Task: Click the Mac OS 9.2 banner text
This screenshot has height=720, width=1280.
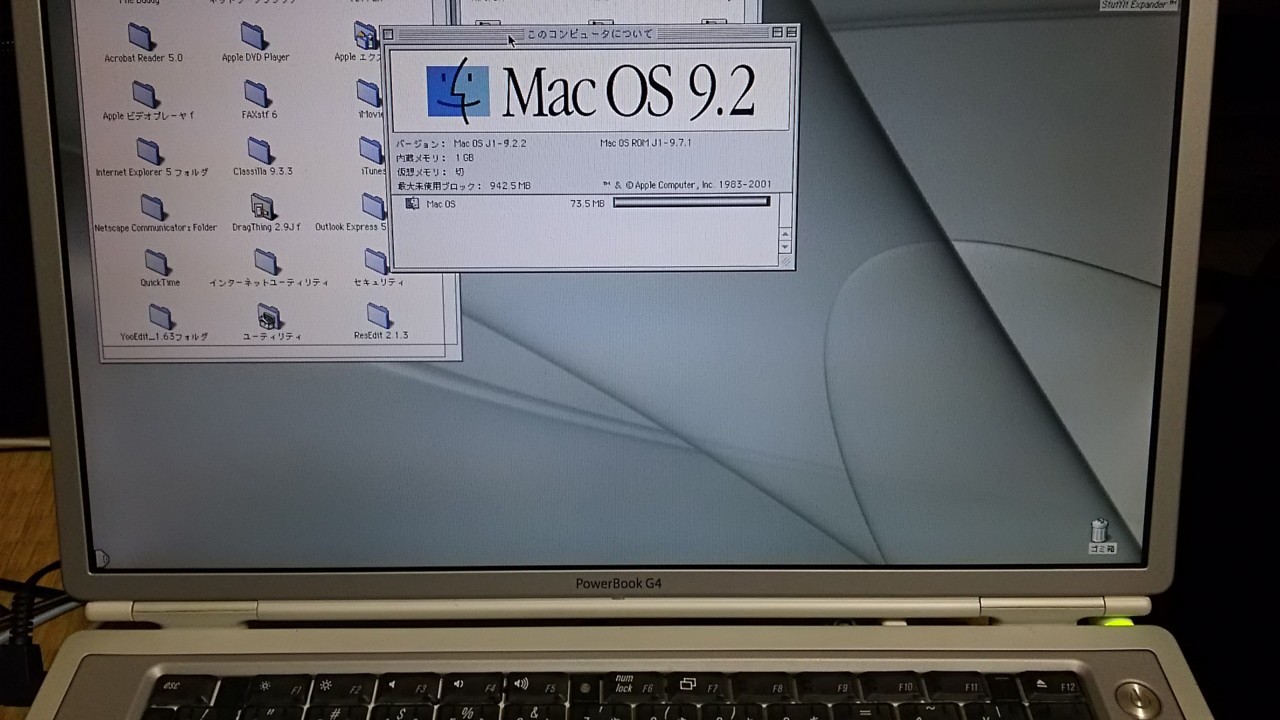Action: [628, 91]
